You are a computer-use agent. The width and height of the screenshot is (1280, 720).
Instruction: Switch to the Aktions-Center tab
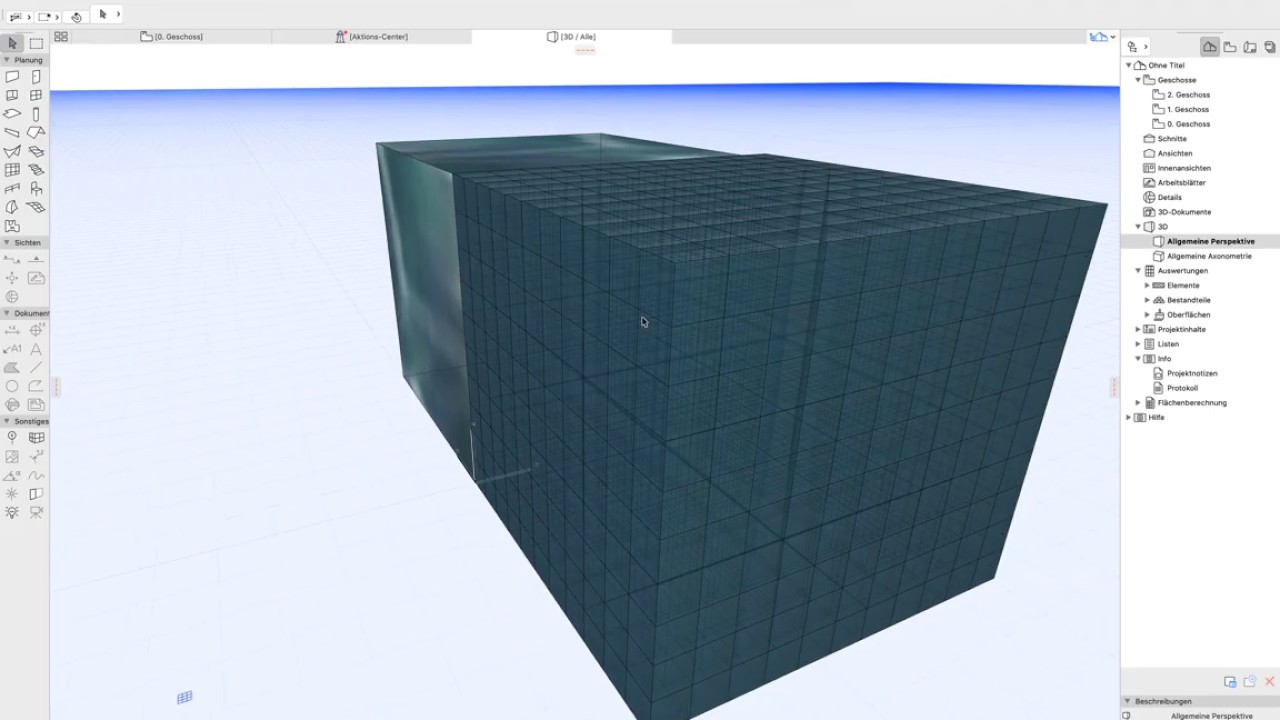tap(371, 36)
